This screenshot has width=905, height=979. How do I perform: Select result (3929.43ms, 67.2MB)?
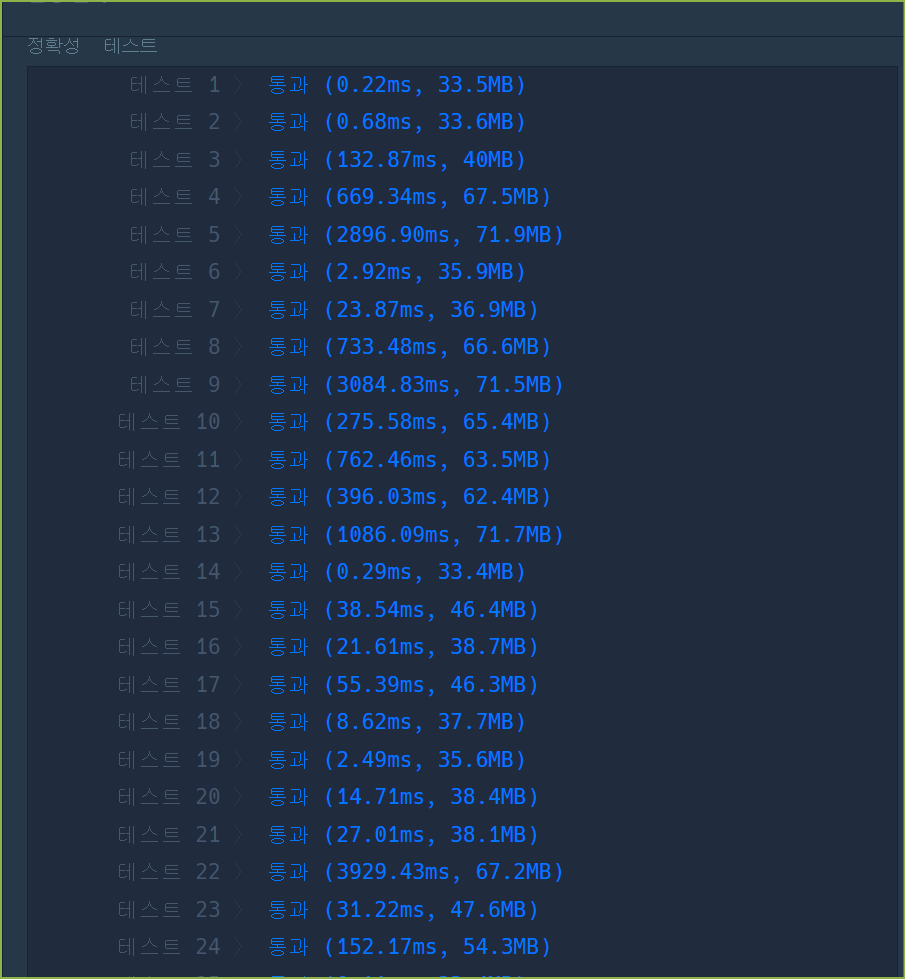444,872
